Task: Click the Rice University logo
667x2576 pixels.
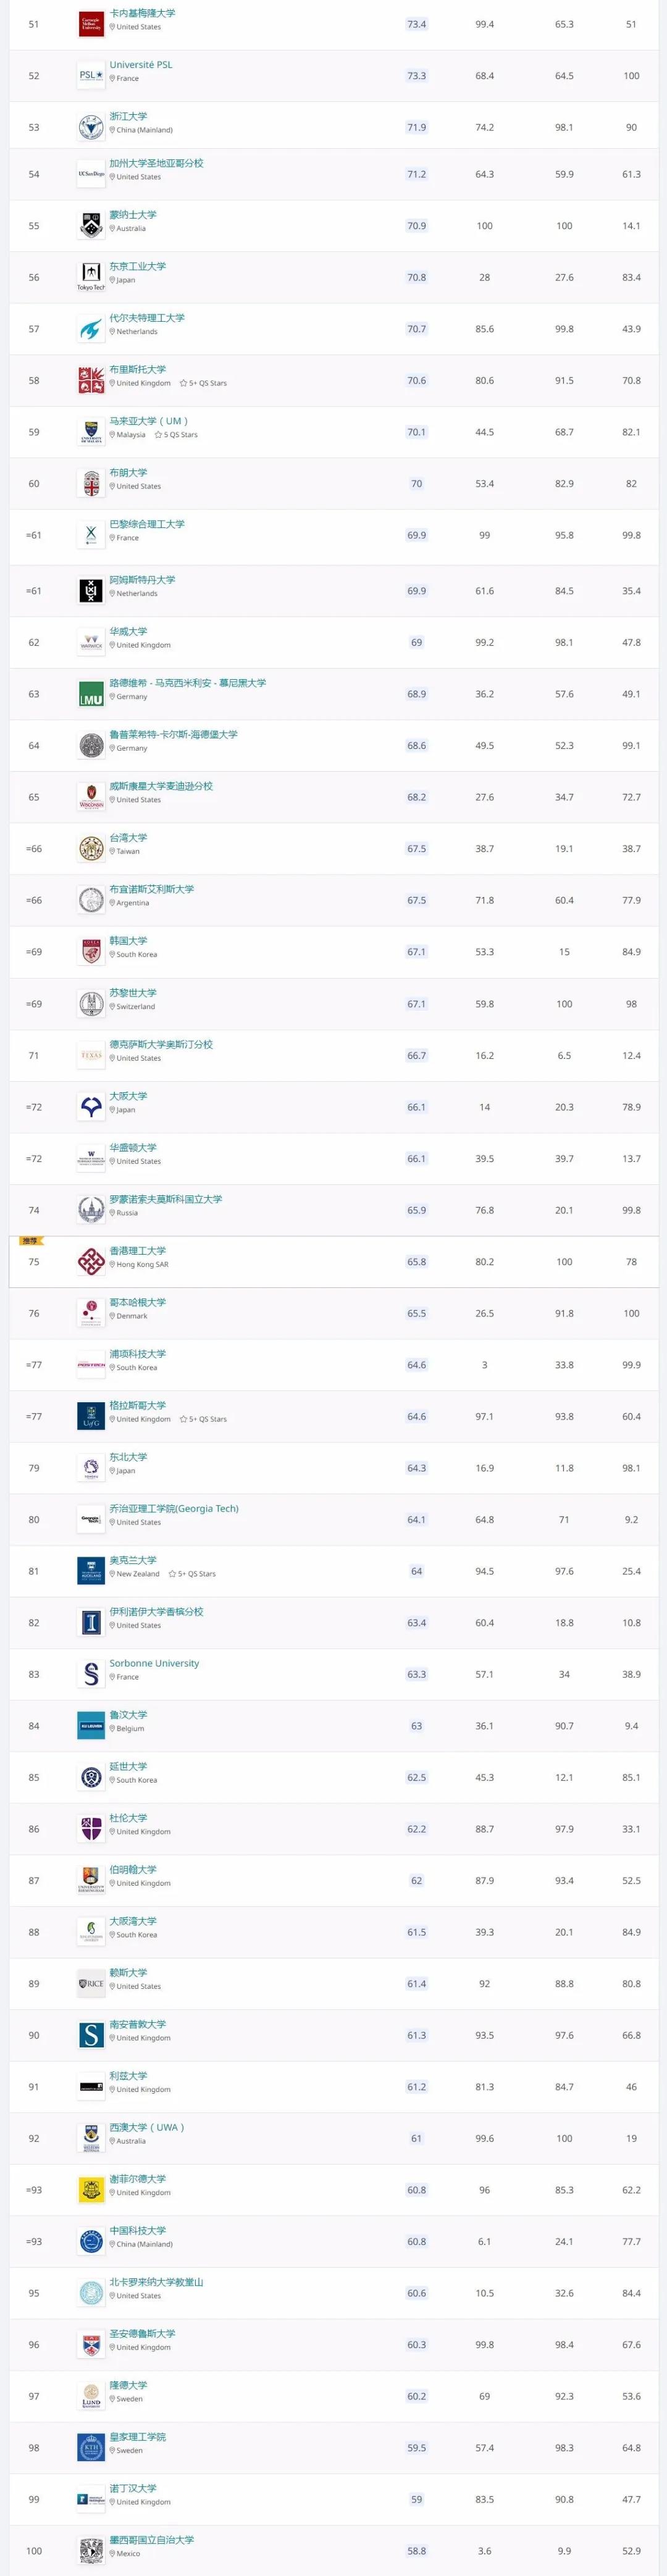Action: pyautogui.click(x=91, y=1984)
